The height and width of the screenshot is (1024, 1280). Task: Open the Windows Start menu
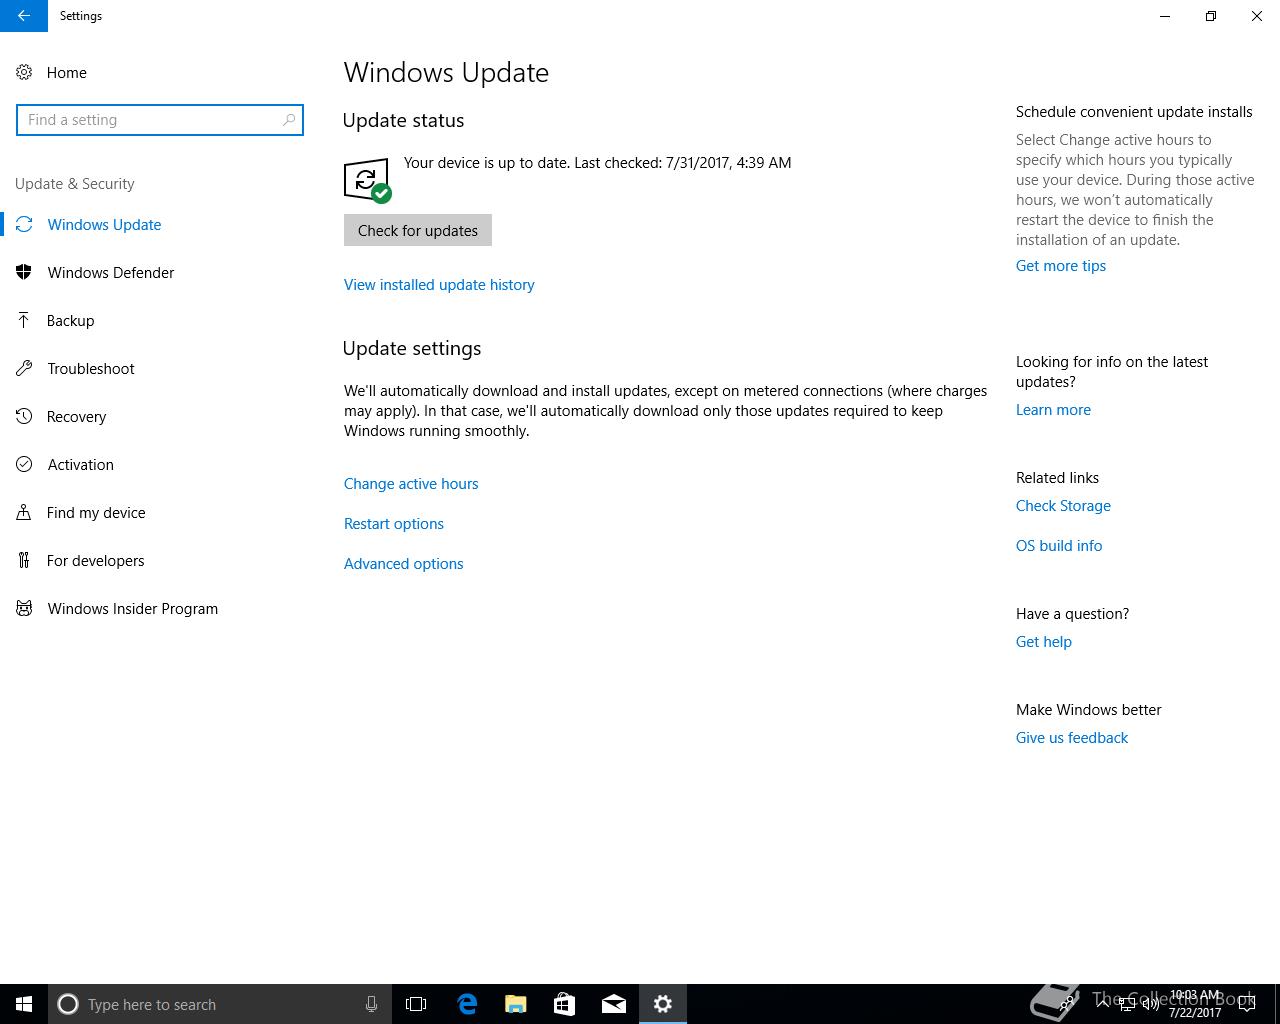[x=24, y=1004]
